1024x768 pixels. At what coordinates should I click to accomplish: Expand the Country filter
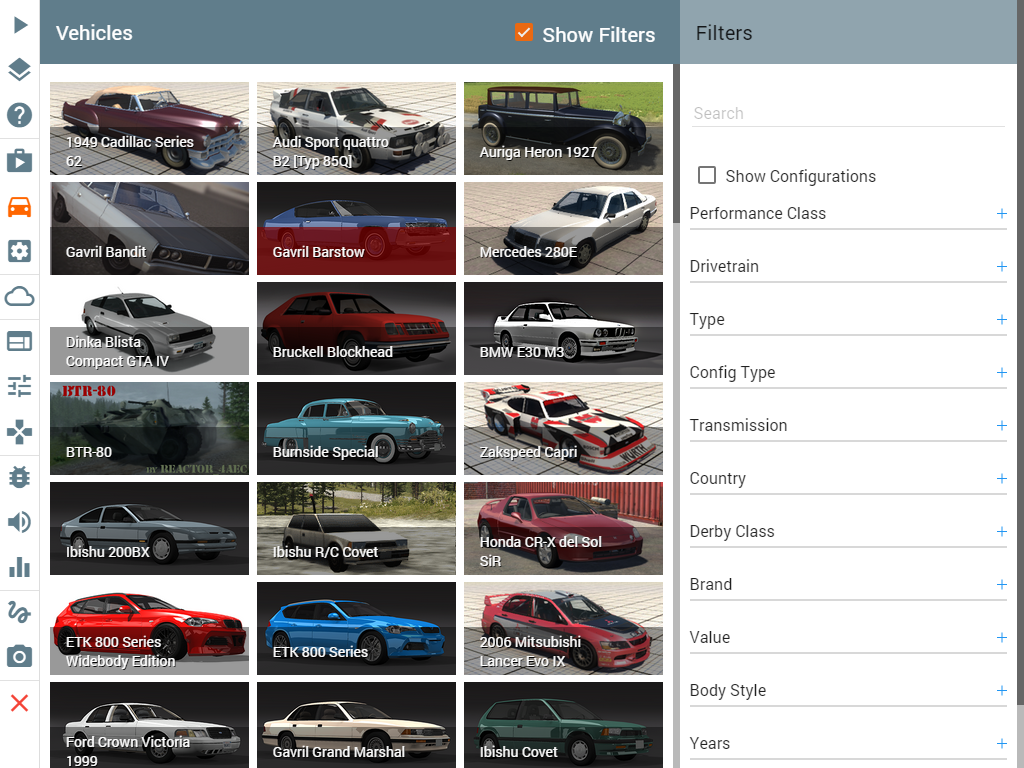[x=848, y=478]
